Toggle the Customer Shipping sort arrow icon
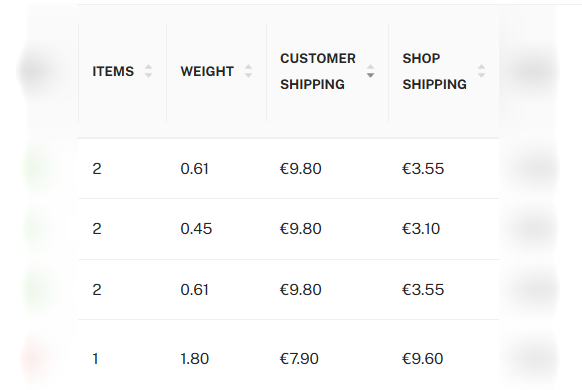 [x=370, y=71]
